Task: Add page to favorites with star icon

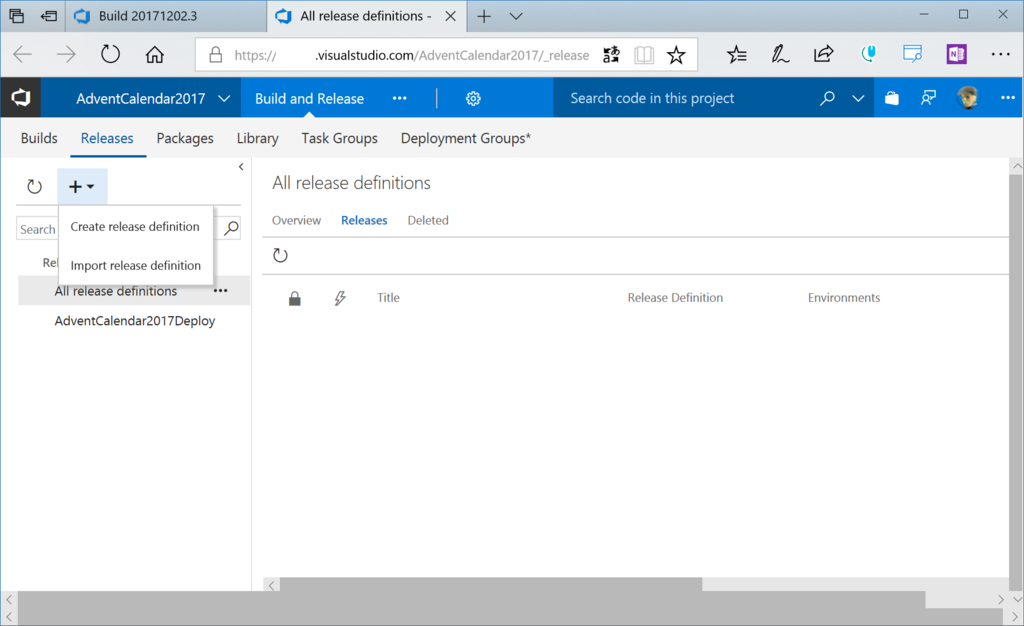Action: pyautogui.click(x=676, y=55)
